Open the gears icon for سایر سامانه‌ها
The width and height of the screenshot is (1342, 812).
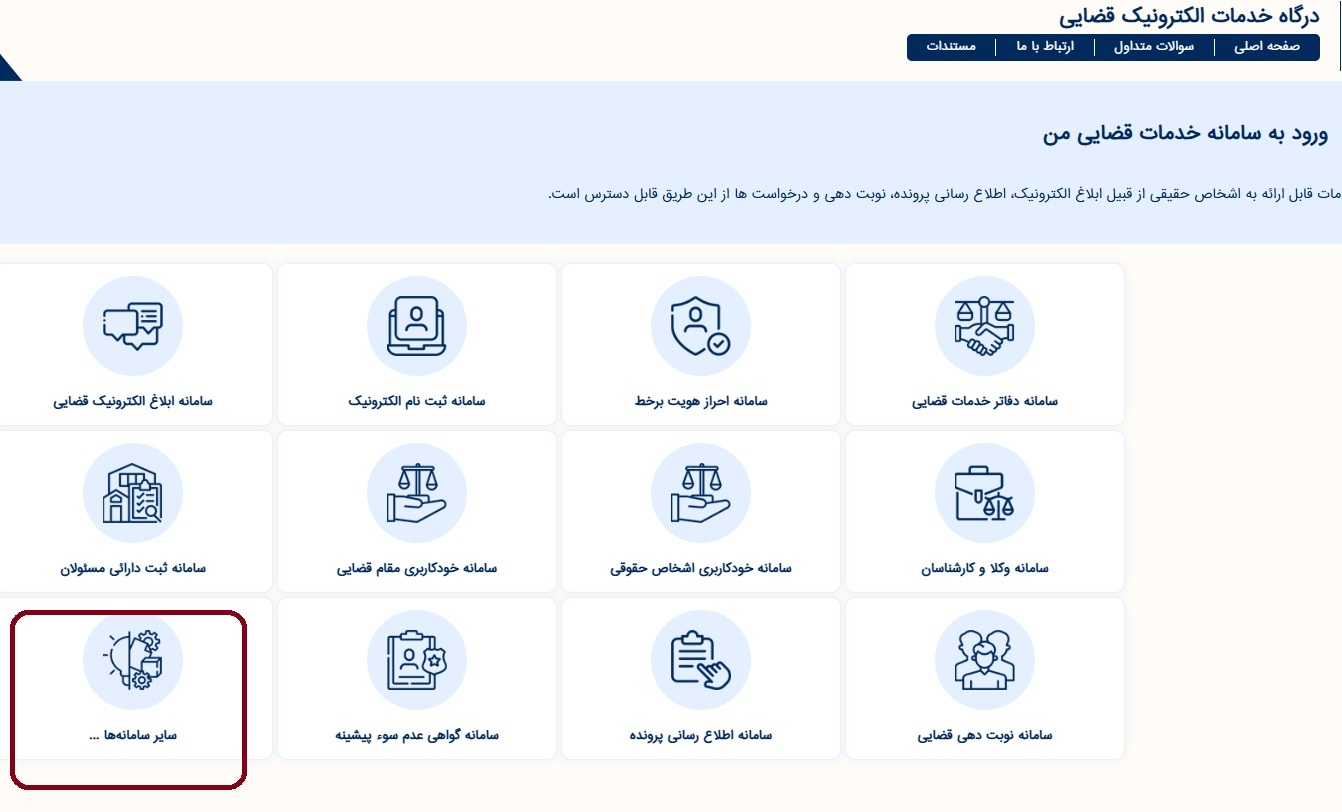pos(132,660)
